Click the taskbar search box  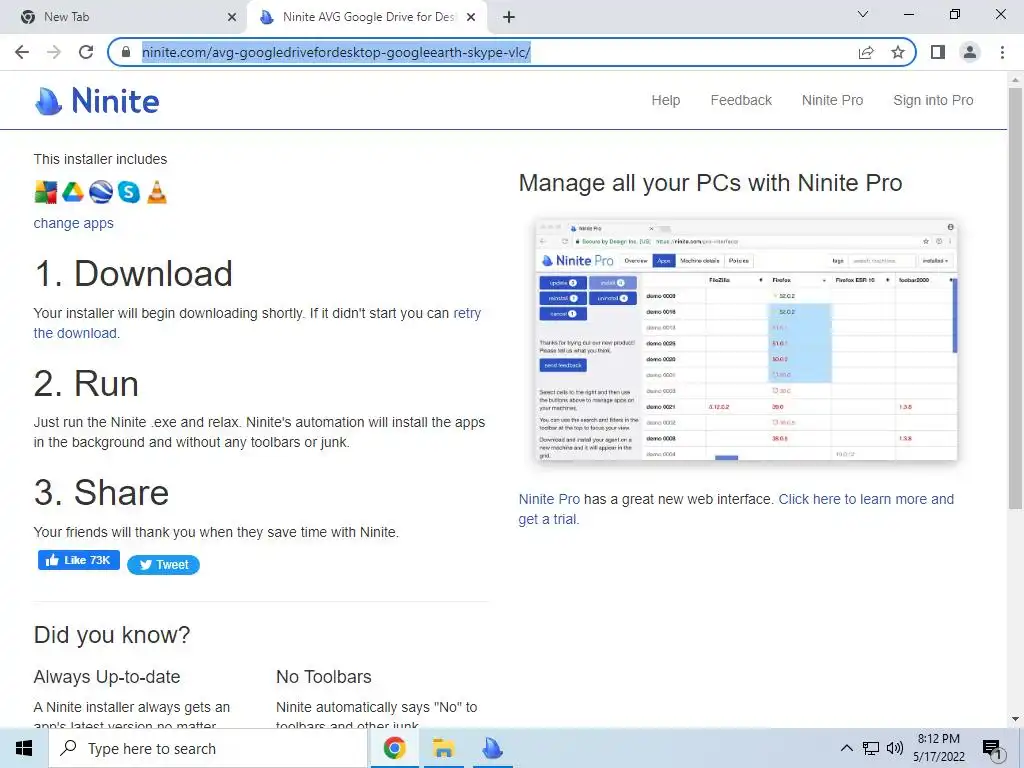[208, 748]
